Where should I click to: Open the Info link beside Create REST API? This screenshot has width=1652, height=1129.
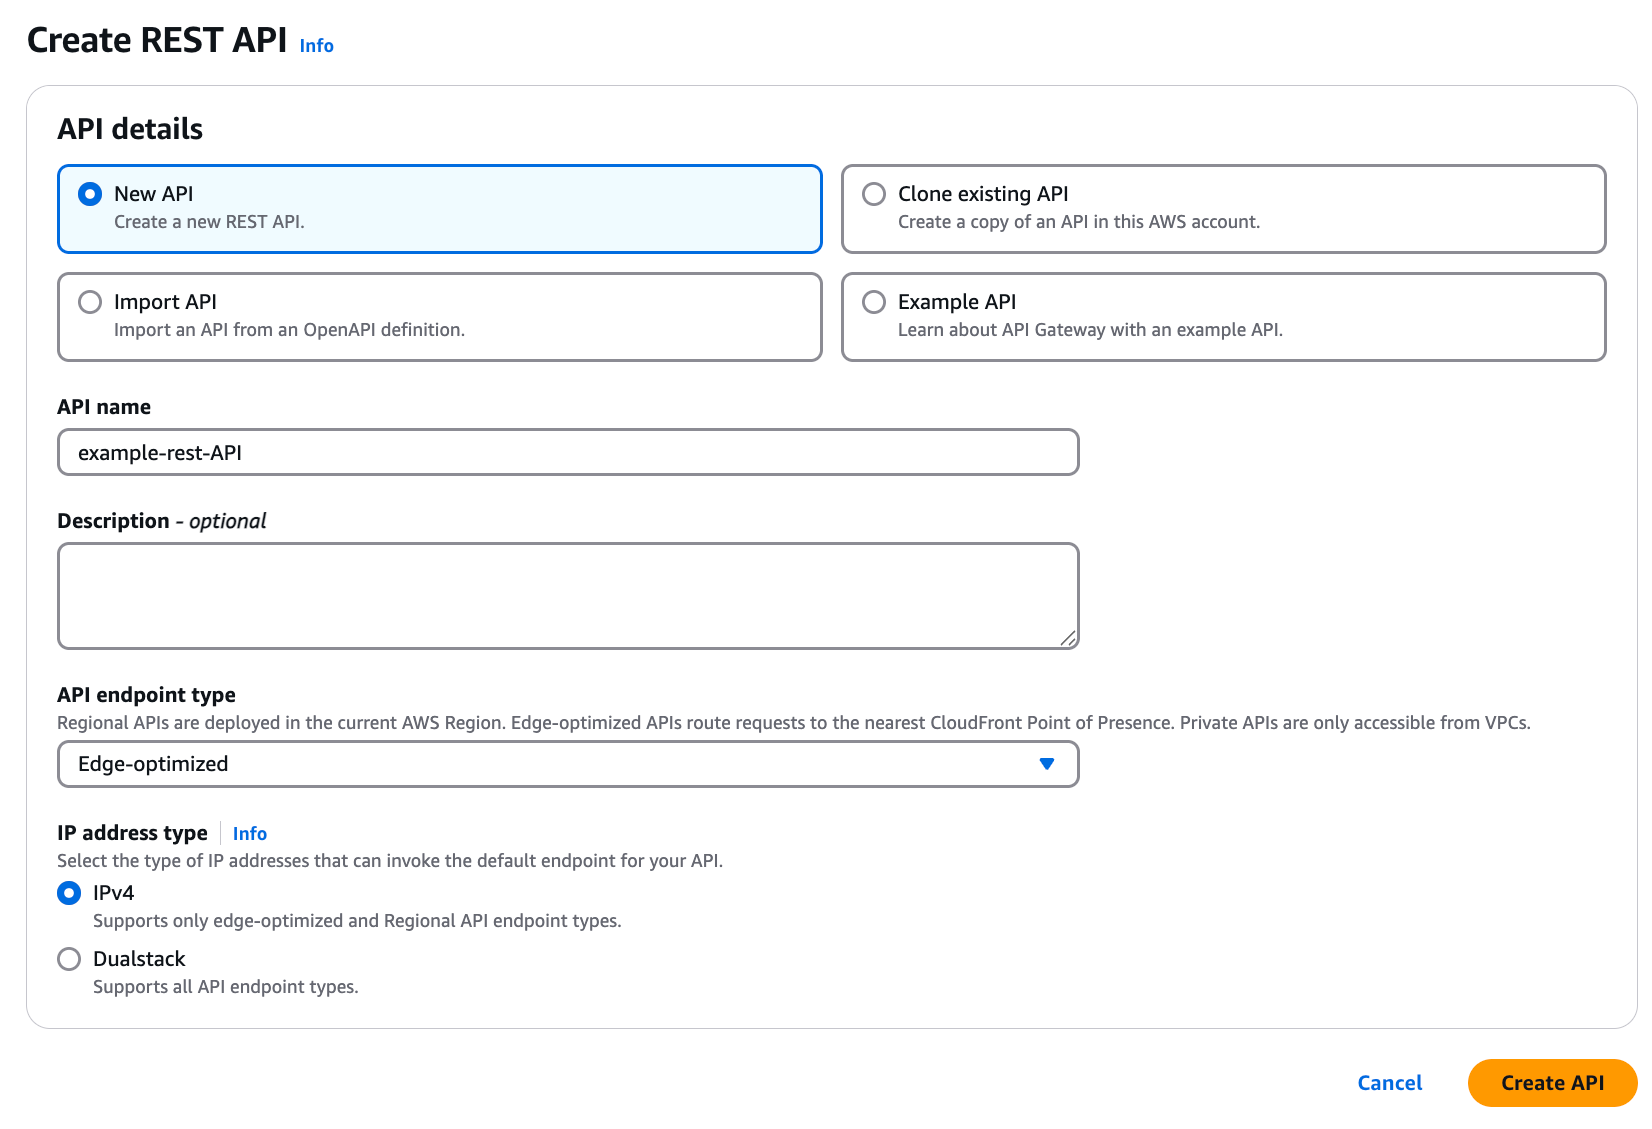[316, 46]
